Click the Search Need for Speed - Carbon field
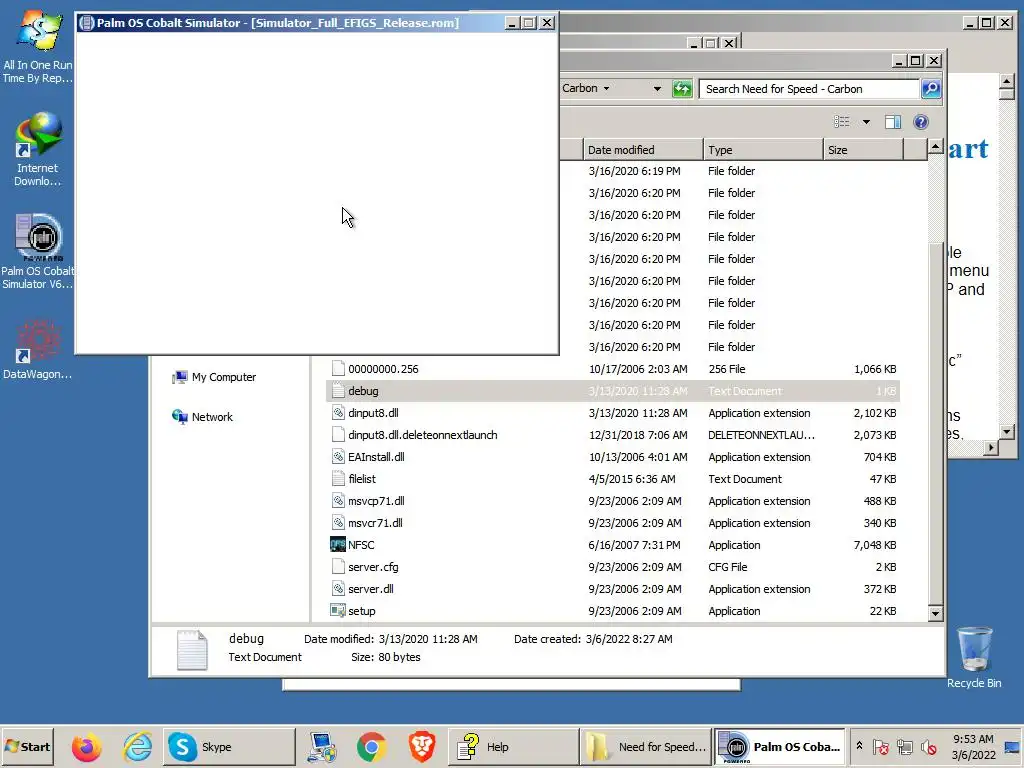Viewport: 1024px width, 768px height. coord(810,89)
